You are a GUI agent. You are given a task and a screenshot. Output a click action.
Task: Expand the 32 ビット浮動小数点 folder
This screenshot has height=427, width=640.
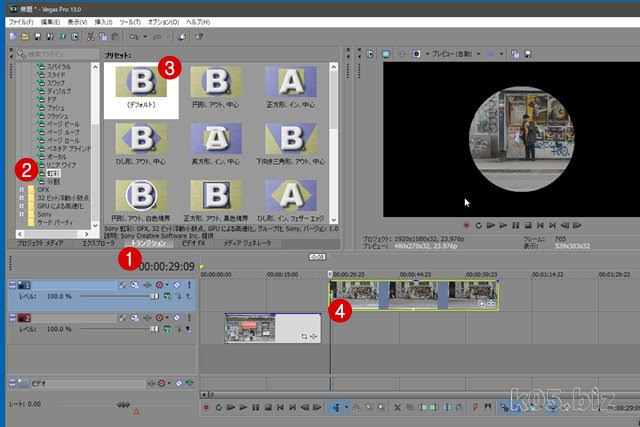point(21,198)
